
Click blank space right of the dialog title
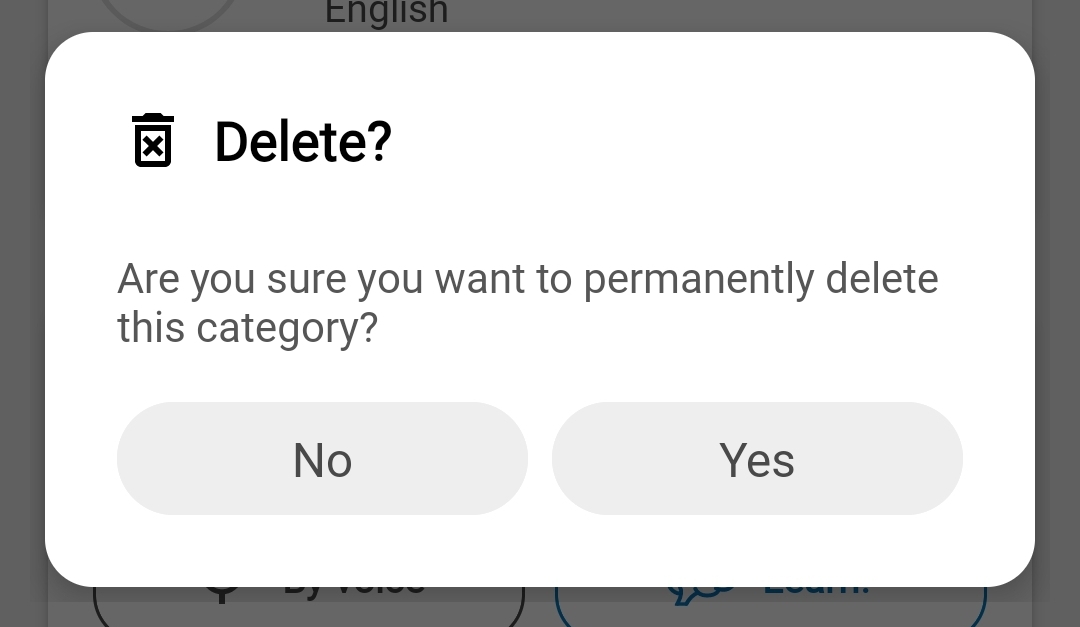tap(700, 141)
